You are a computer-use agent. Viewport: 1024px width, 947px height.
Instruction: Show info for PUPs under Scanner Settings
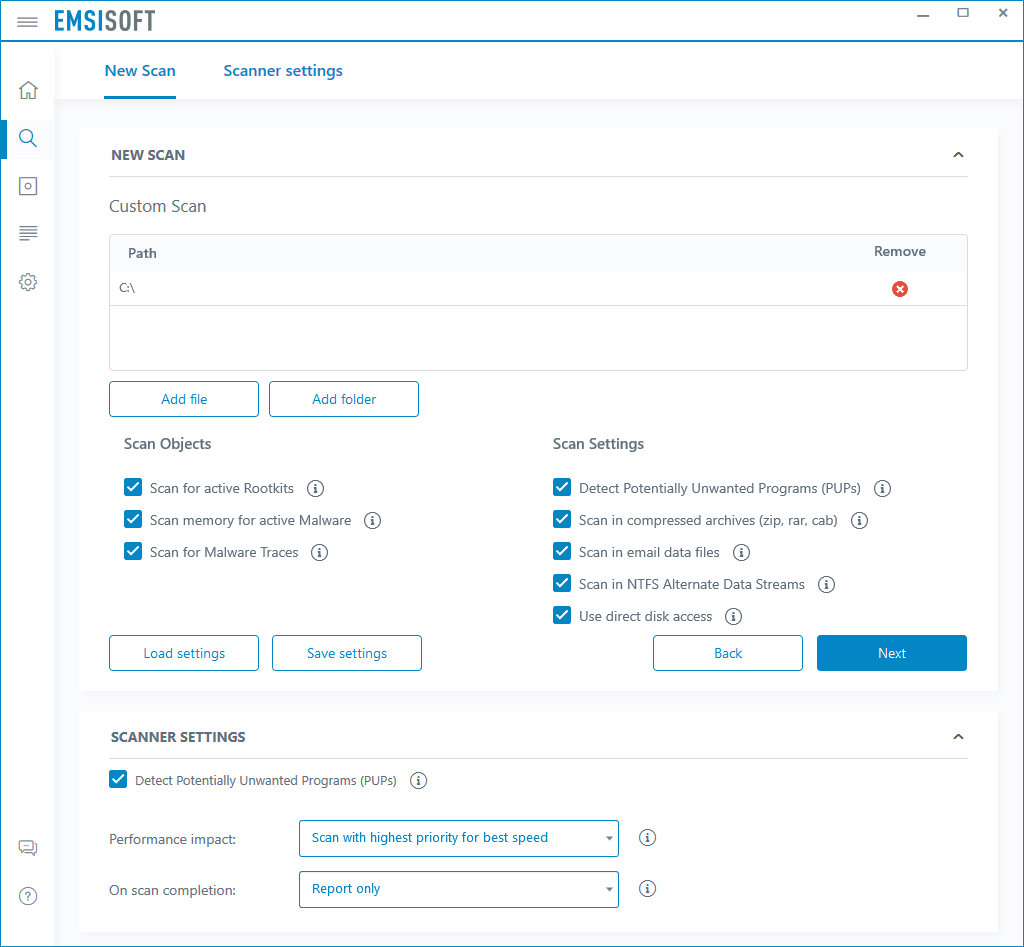[419, 780]
